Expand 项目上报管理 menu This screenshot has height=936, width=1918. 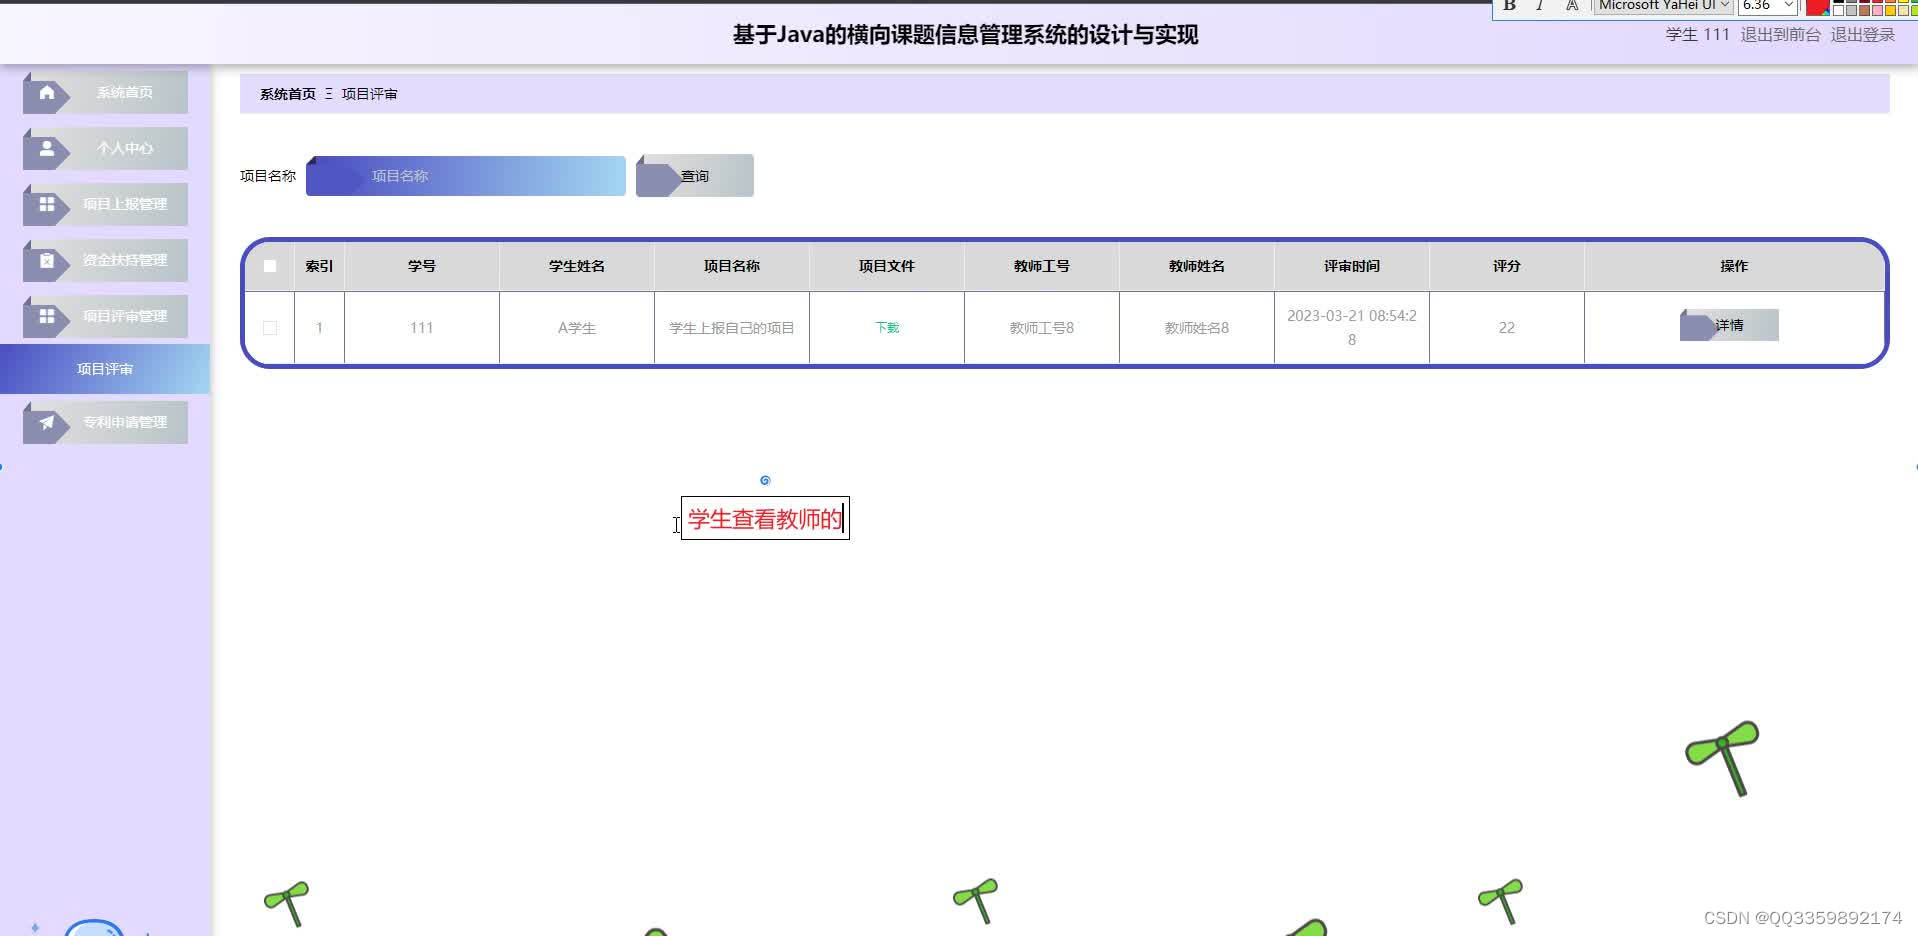click(105, 204)
